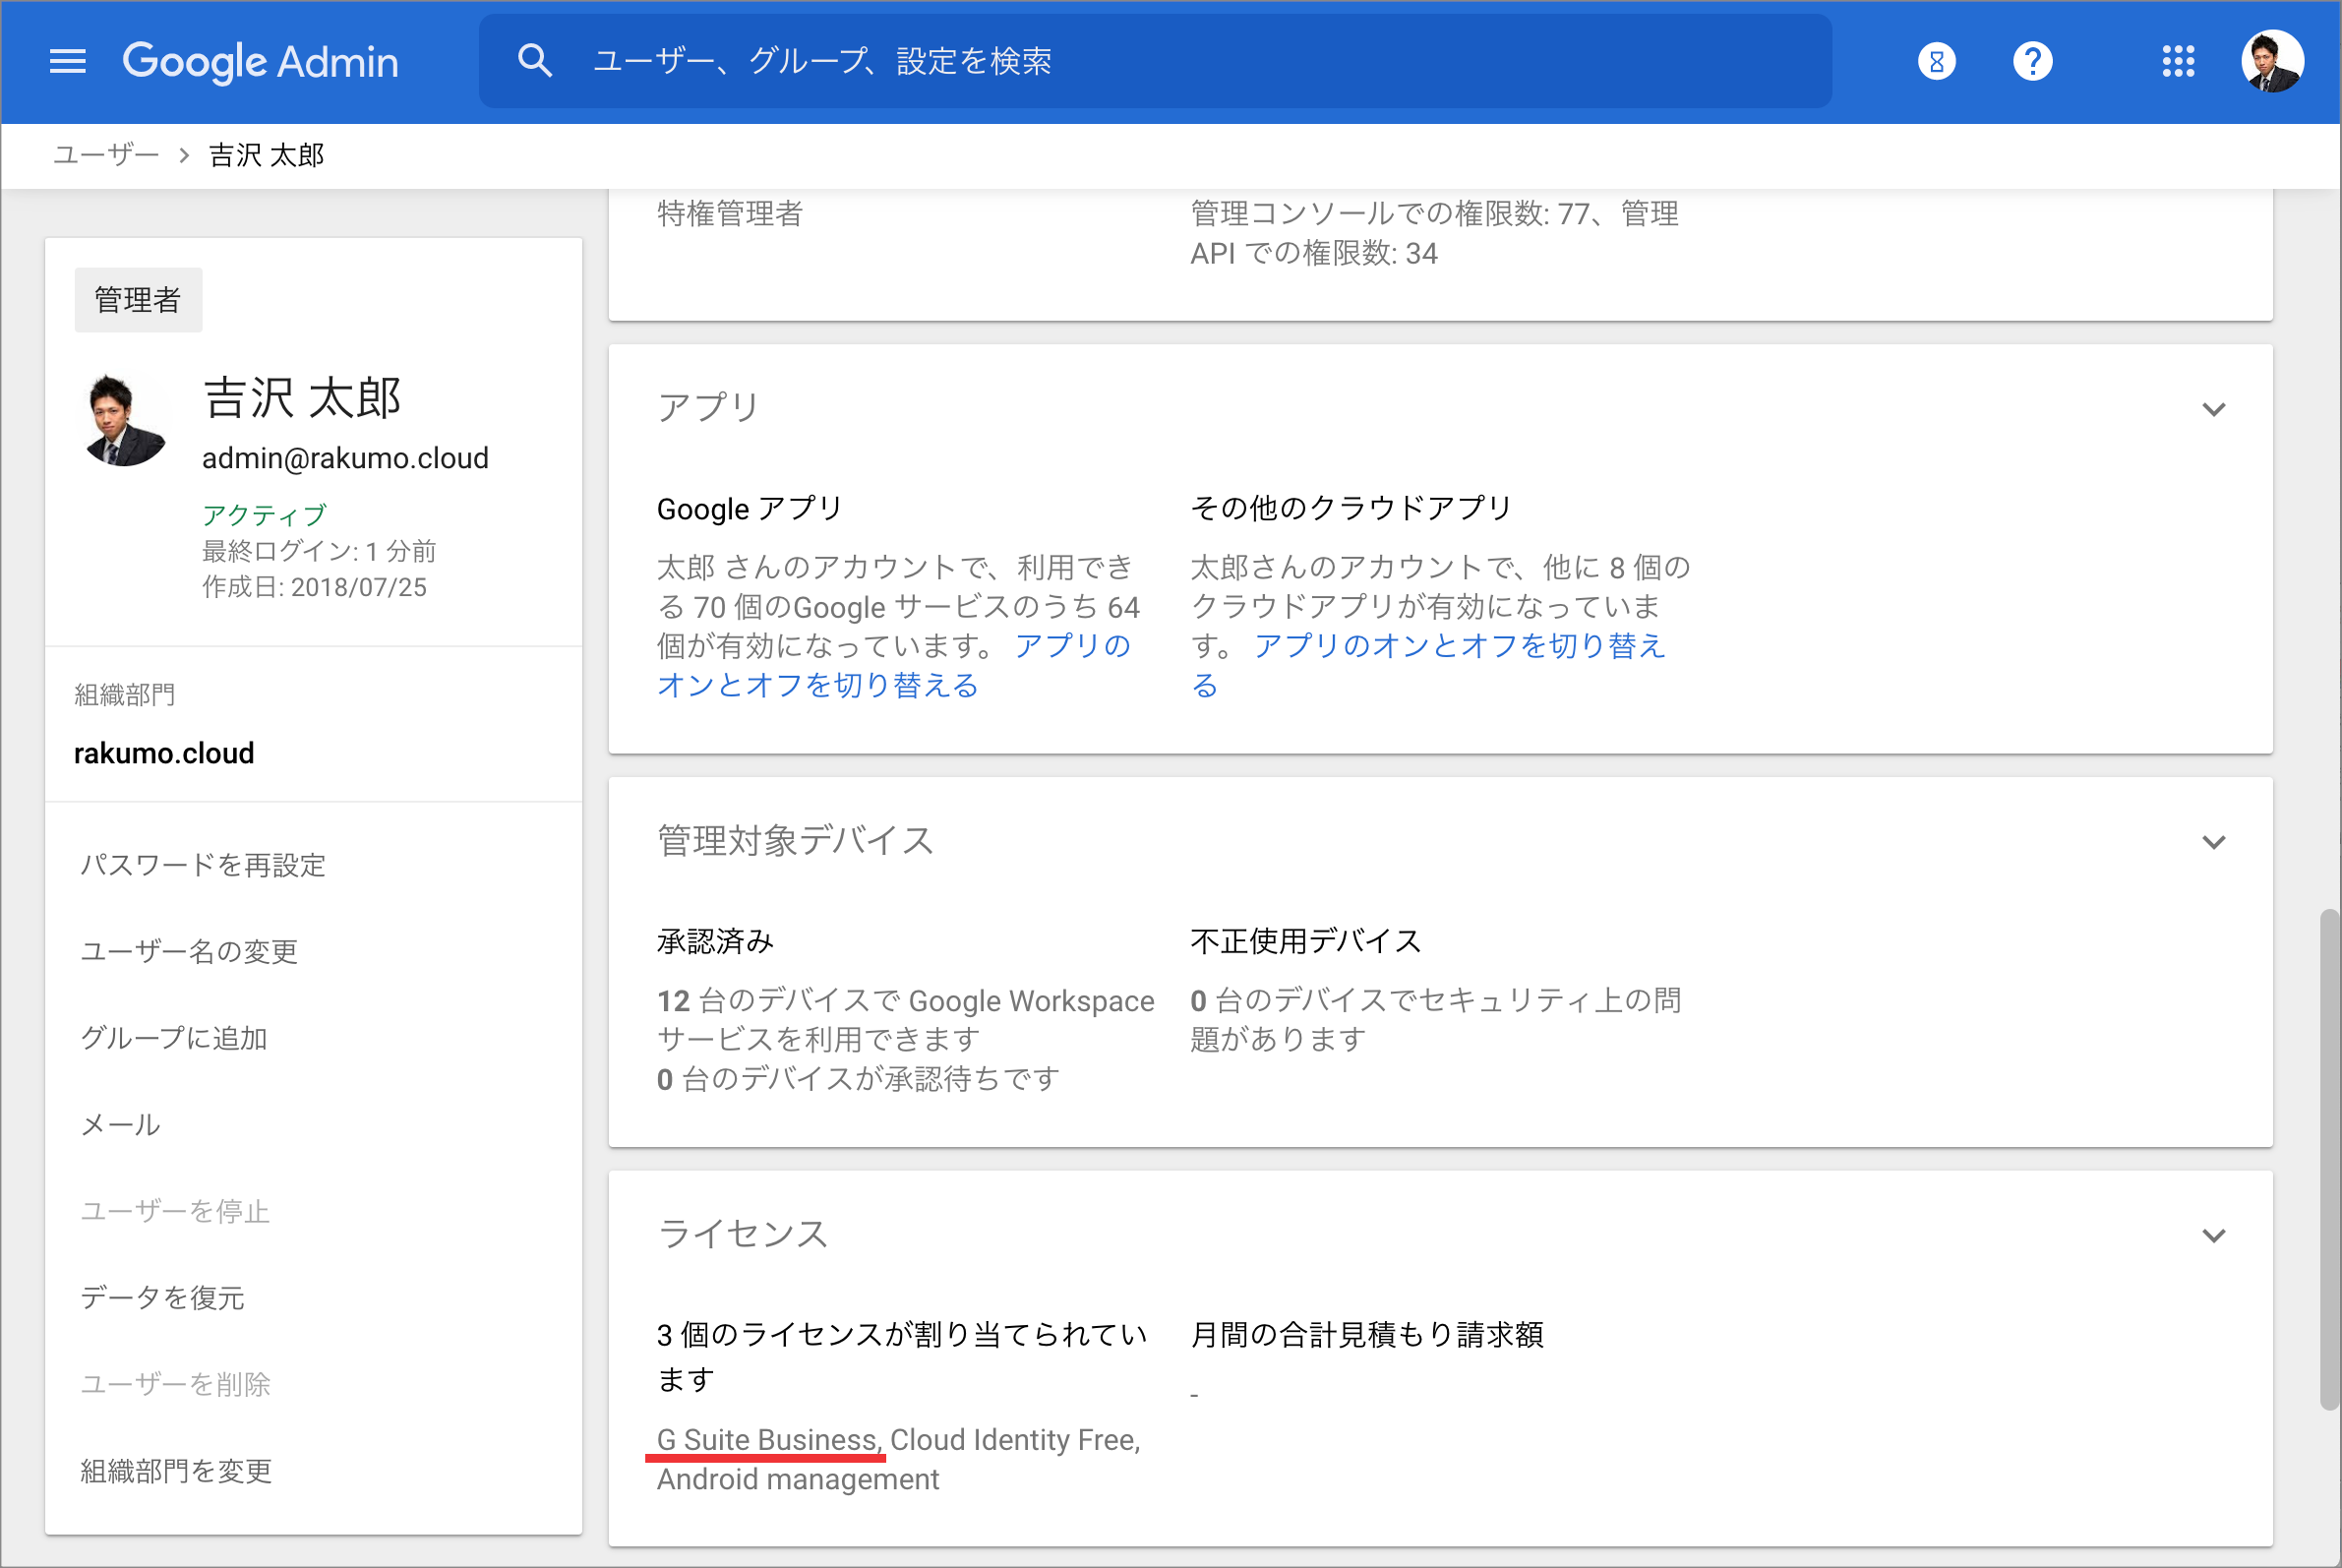2342x1568 pixels.
Task: Open the help question mark icon
Action: click(2032, 62)
